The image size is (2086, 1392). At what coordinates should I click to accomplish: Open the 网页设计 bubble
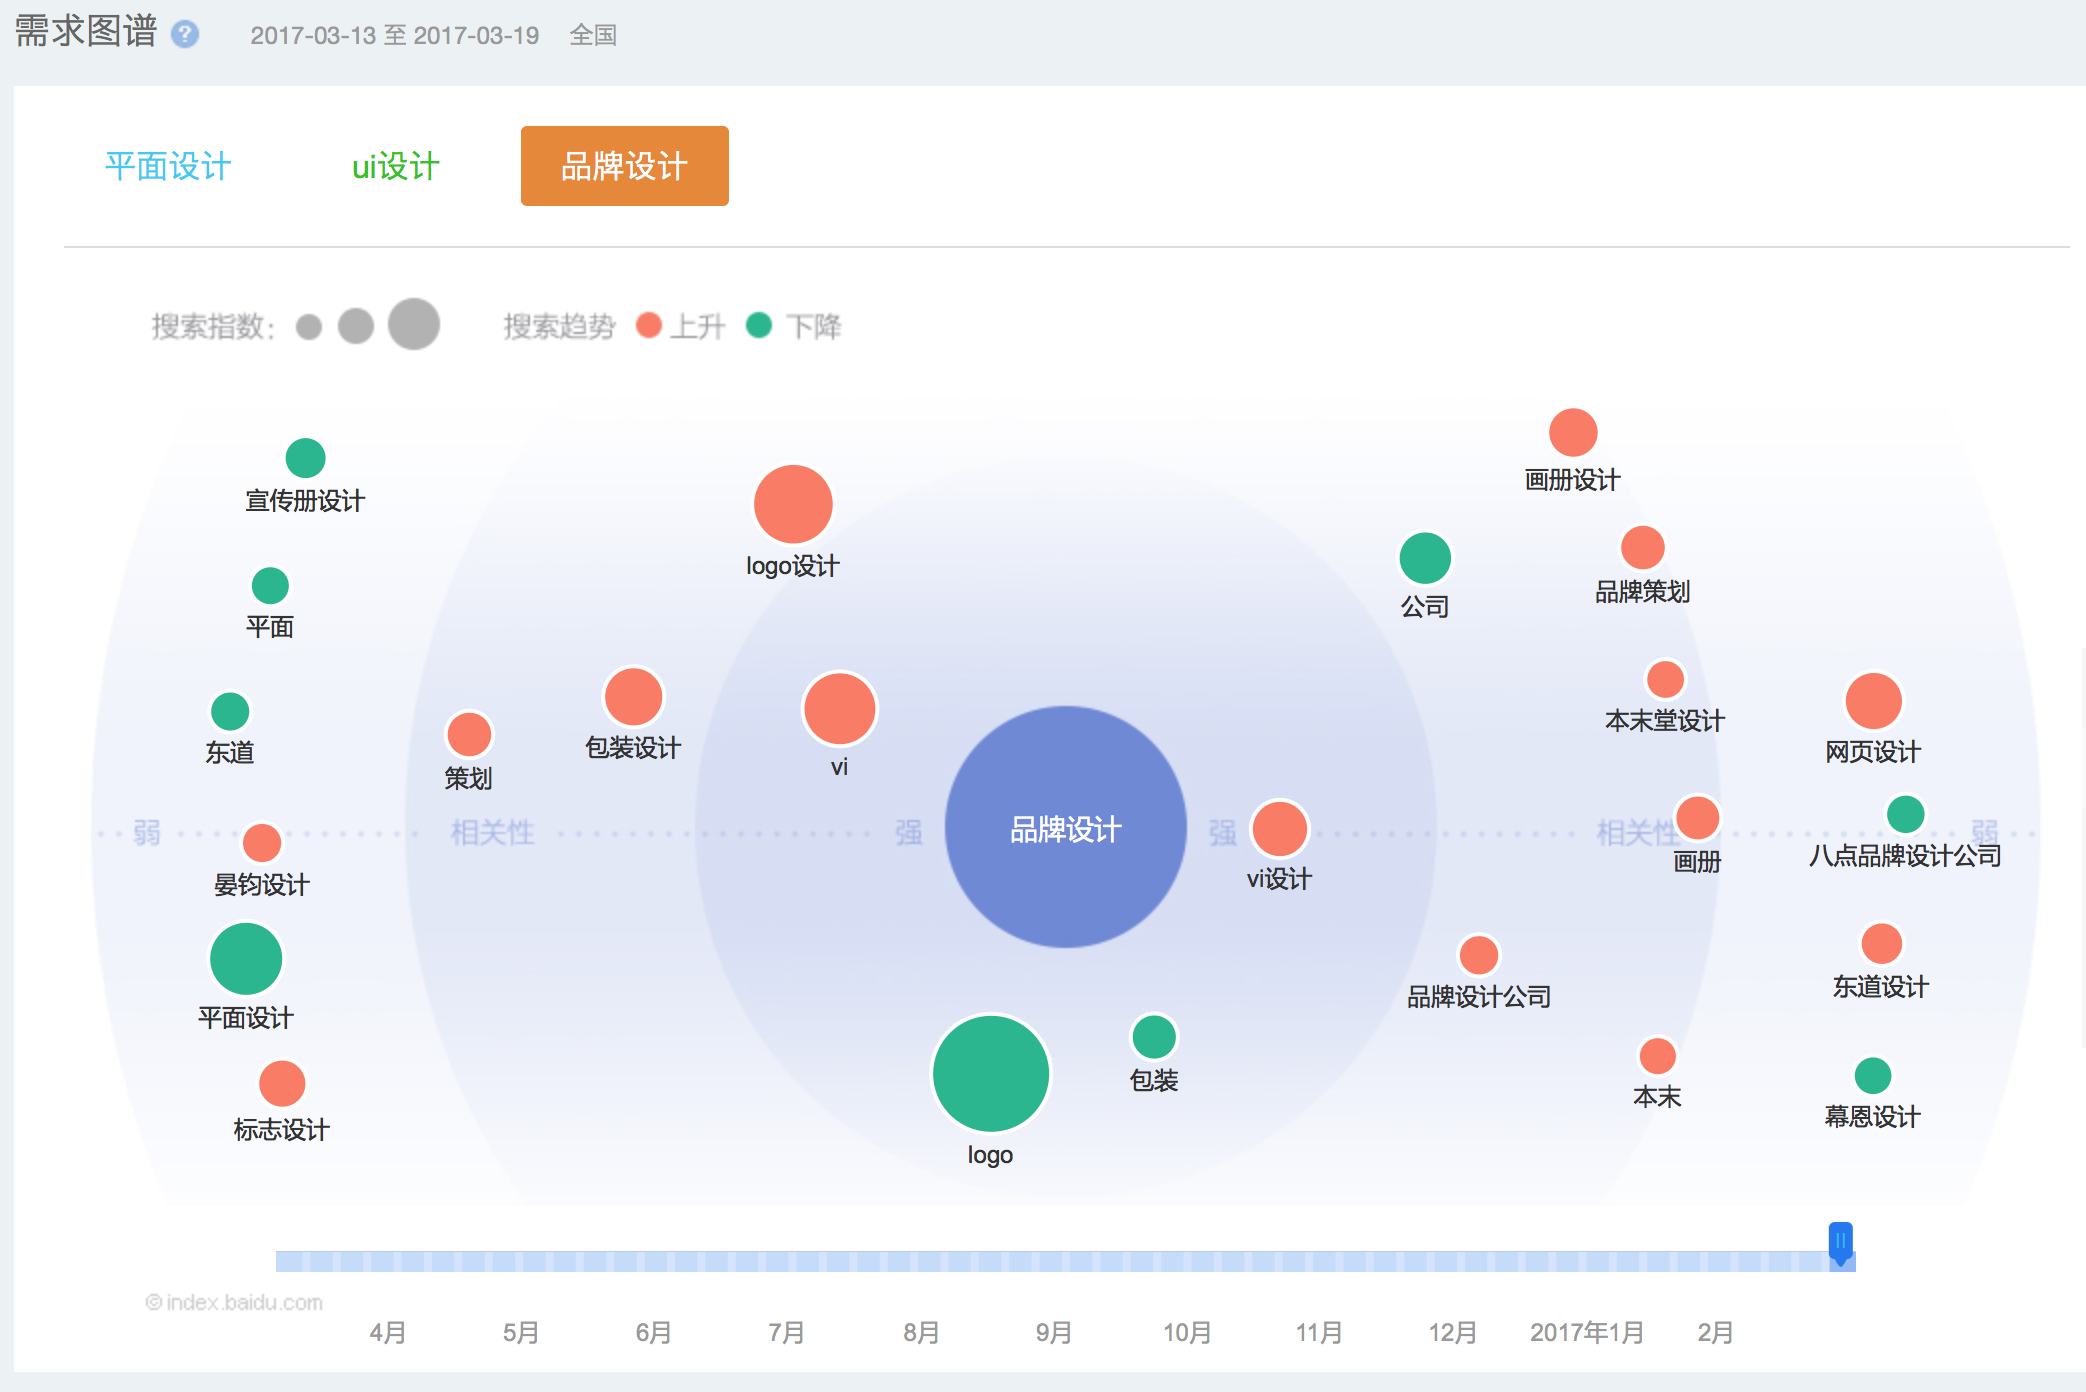pos(1873,701)
